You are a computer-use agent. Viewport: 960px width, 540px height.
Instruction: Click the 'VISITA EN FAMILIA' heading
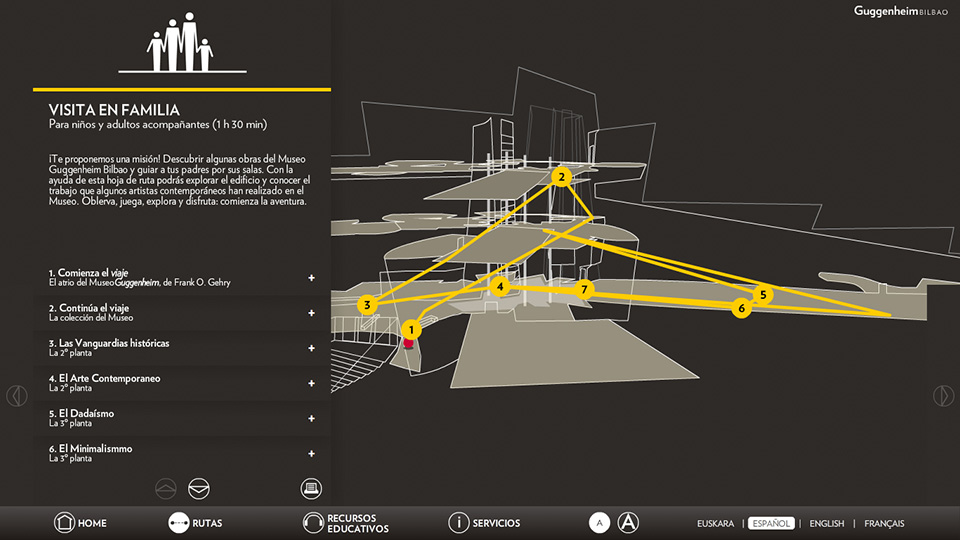point(114,110)
